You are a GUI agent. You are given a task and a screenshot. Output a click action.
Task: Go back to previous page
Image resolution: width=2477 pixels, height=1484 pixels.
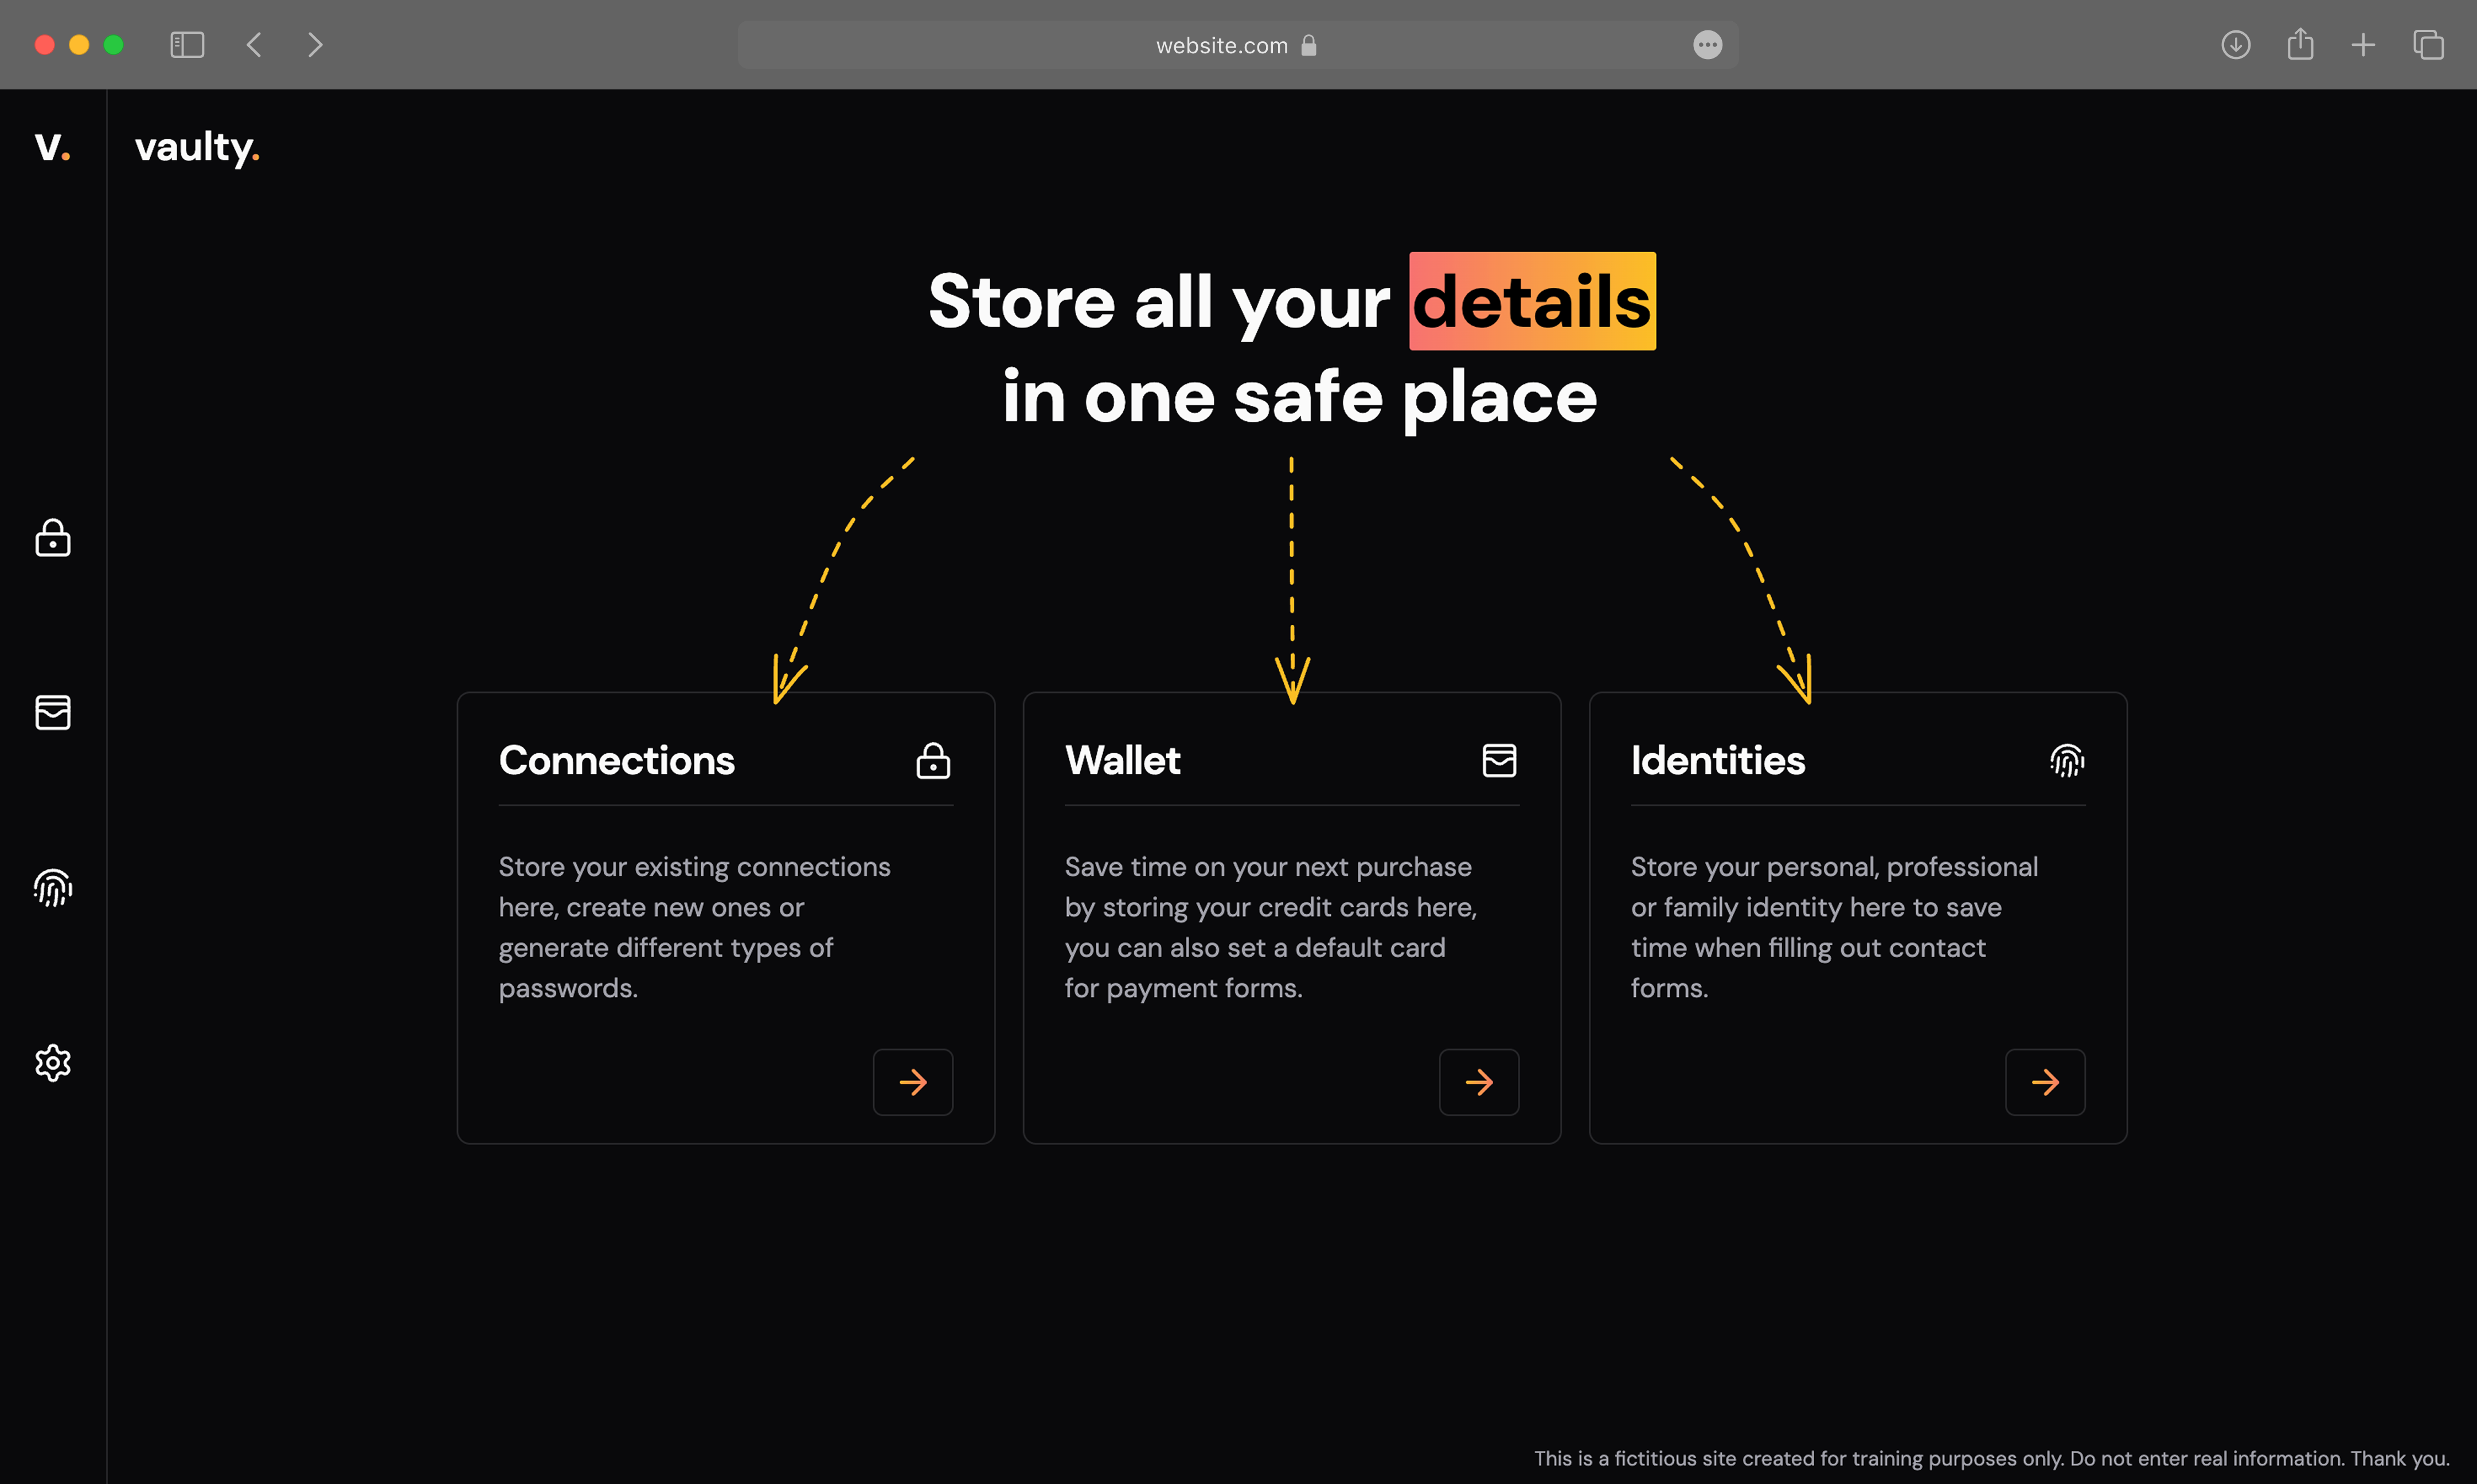254,45
